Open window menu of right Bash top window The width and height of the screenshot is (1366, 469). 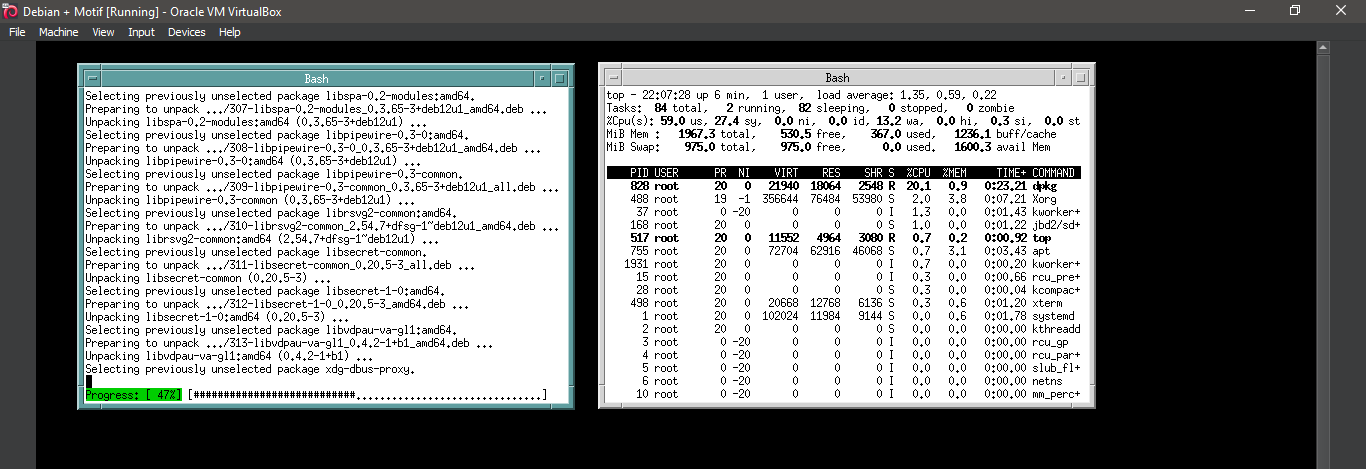614,78
